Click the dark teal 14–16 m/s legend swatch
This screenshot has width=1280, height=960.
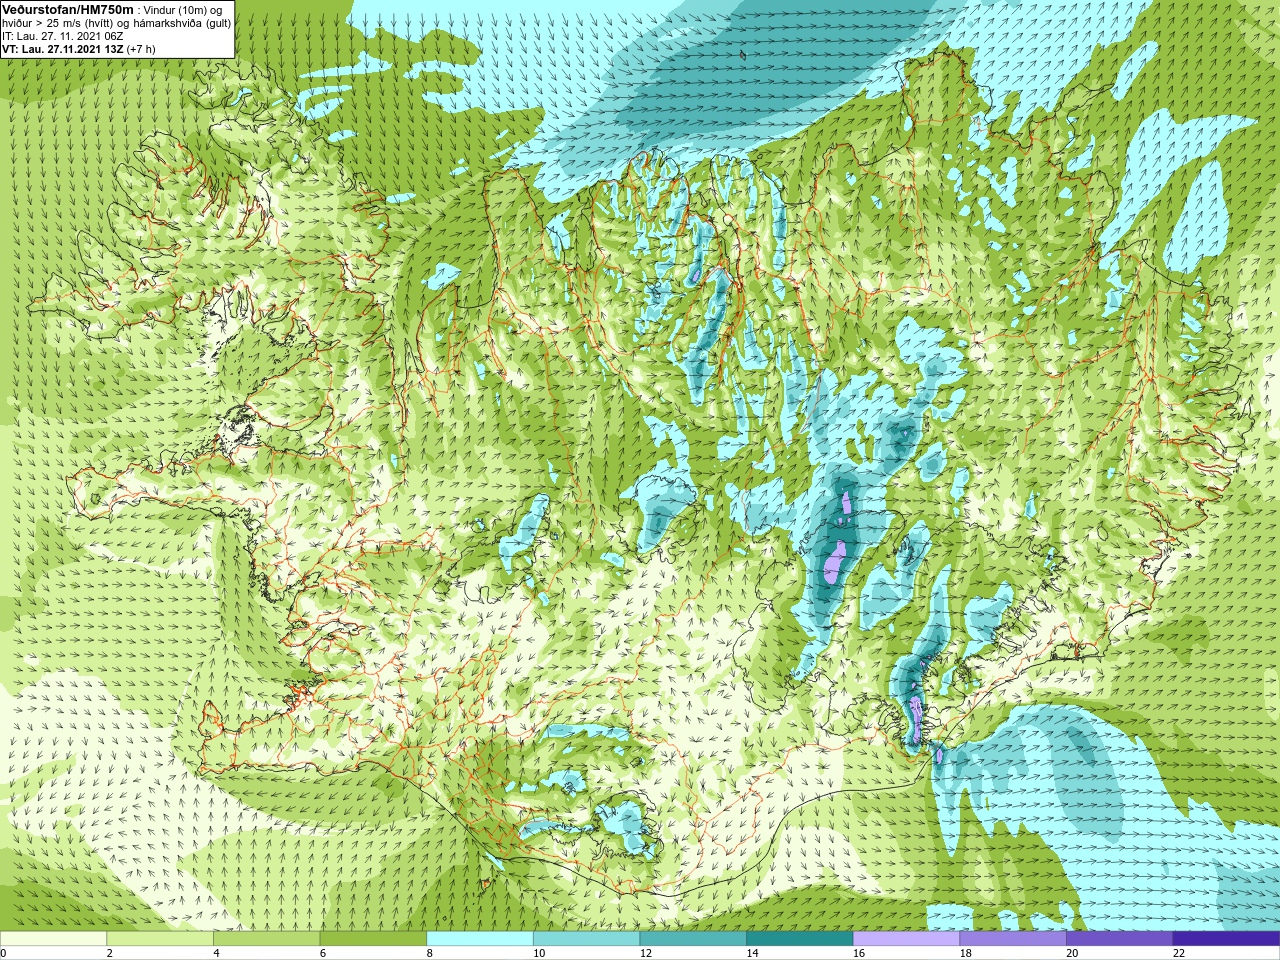[x=799, y=939]
